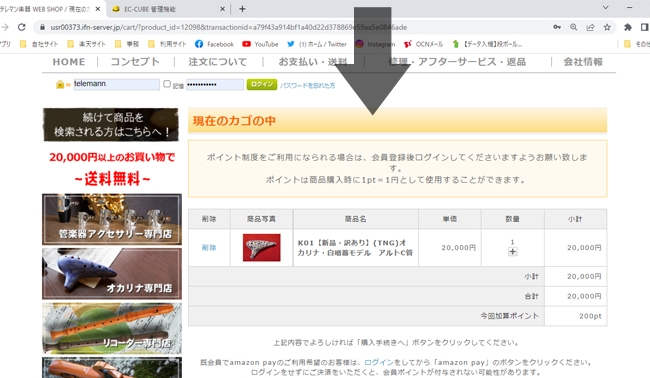Bookmark this page with the star icon
650x378 pixels.
tap(607, 27)
